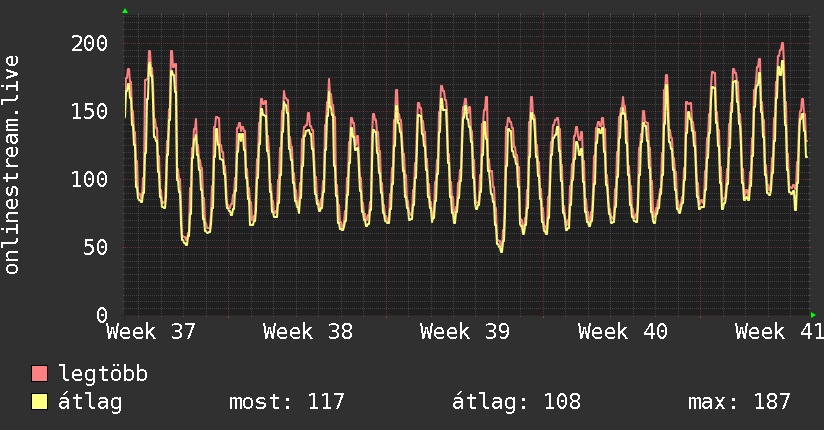Click the Week 38 axis label
The image size is (824, 430).
pyautogui.click(x=308, y=332)
